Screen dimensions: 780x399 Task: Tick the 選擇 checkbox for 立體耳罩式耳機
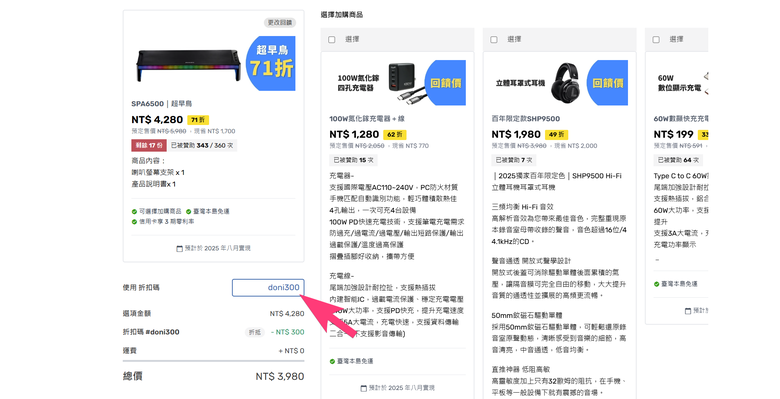(x=494, y=39)
